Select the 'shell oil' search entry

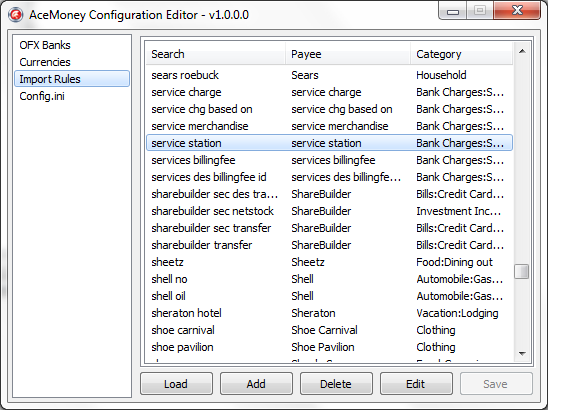point(168,296)
